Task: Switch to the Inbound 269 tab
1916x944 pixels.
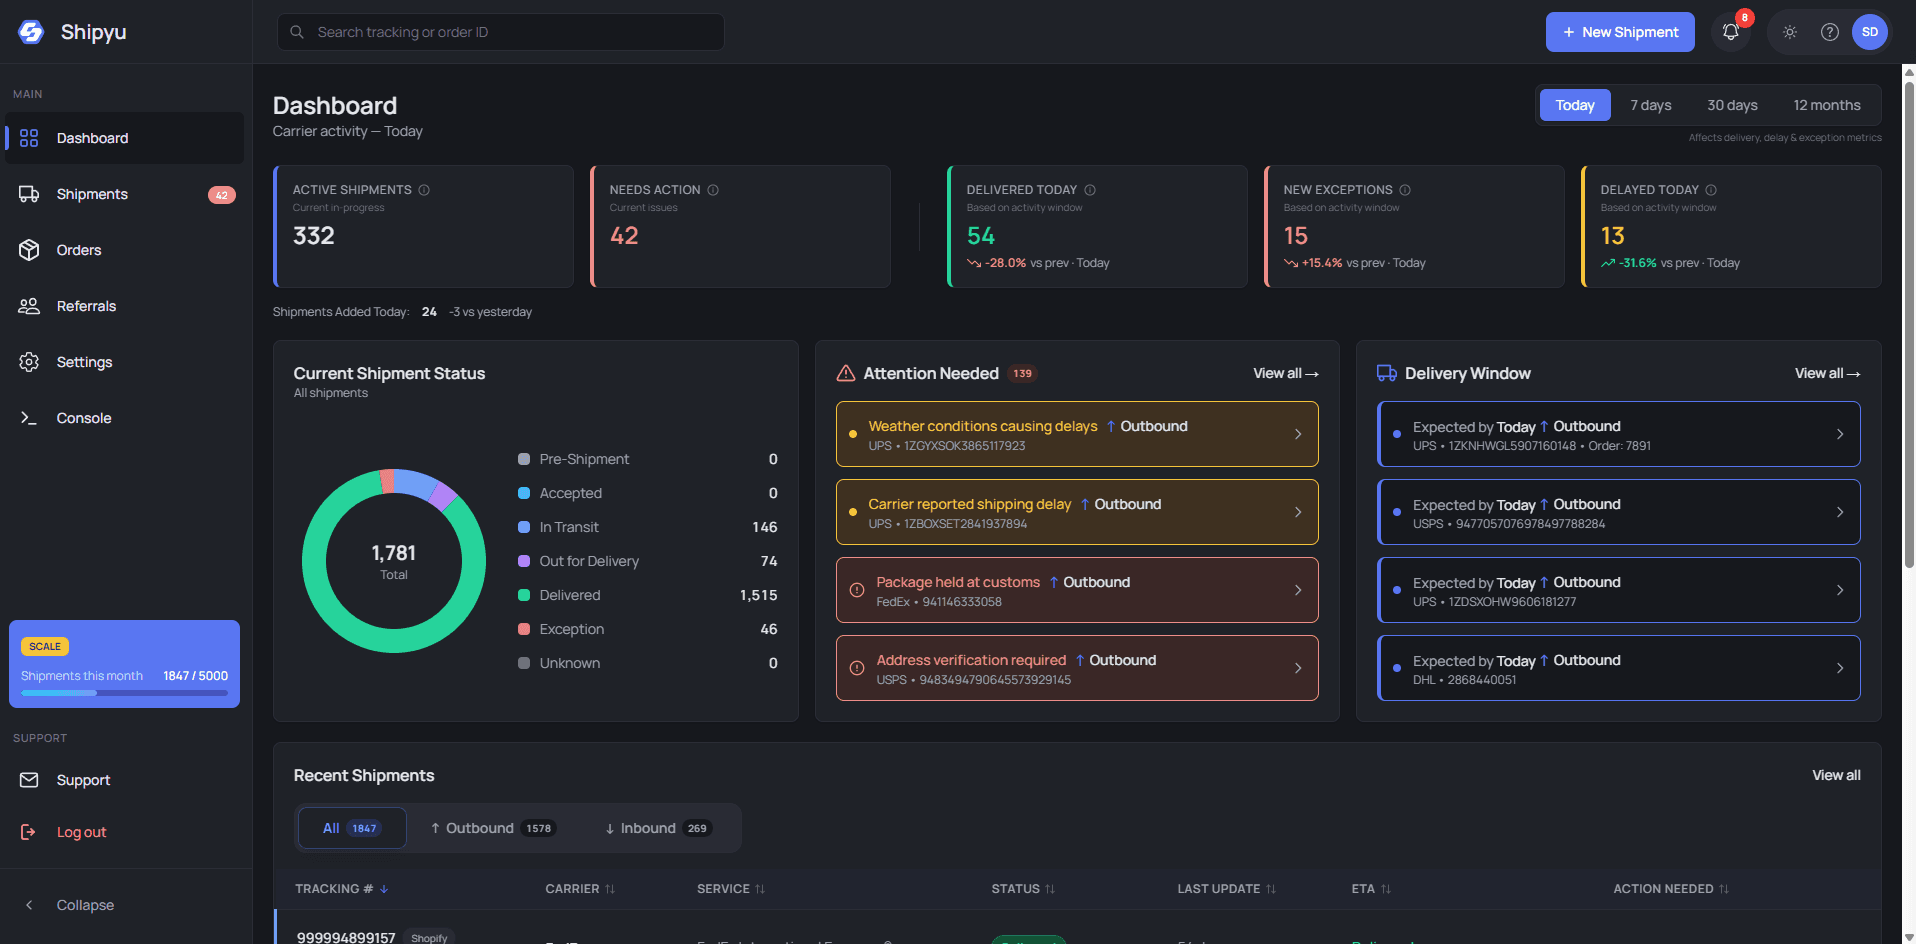Action: tap(659, 828)
